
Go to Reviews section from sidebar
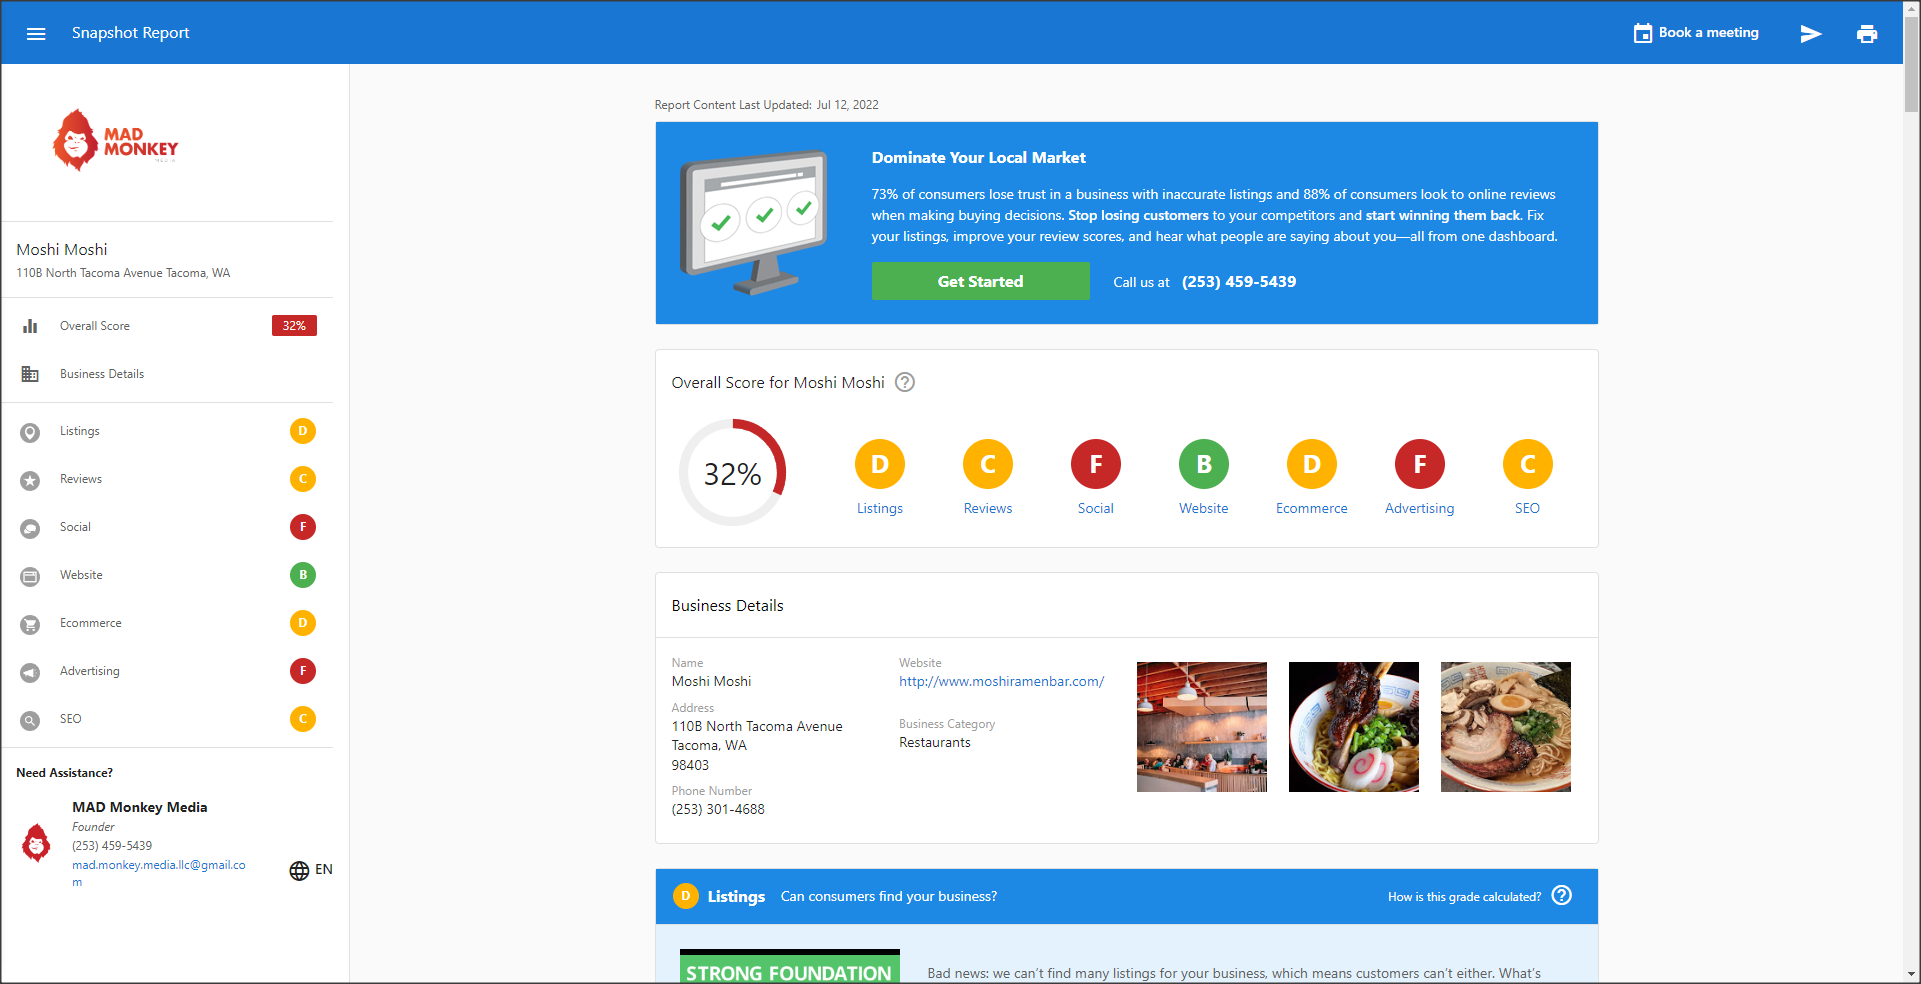click(168, 479)
